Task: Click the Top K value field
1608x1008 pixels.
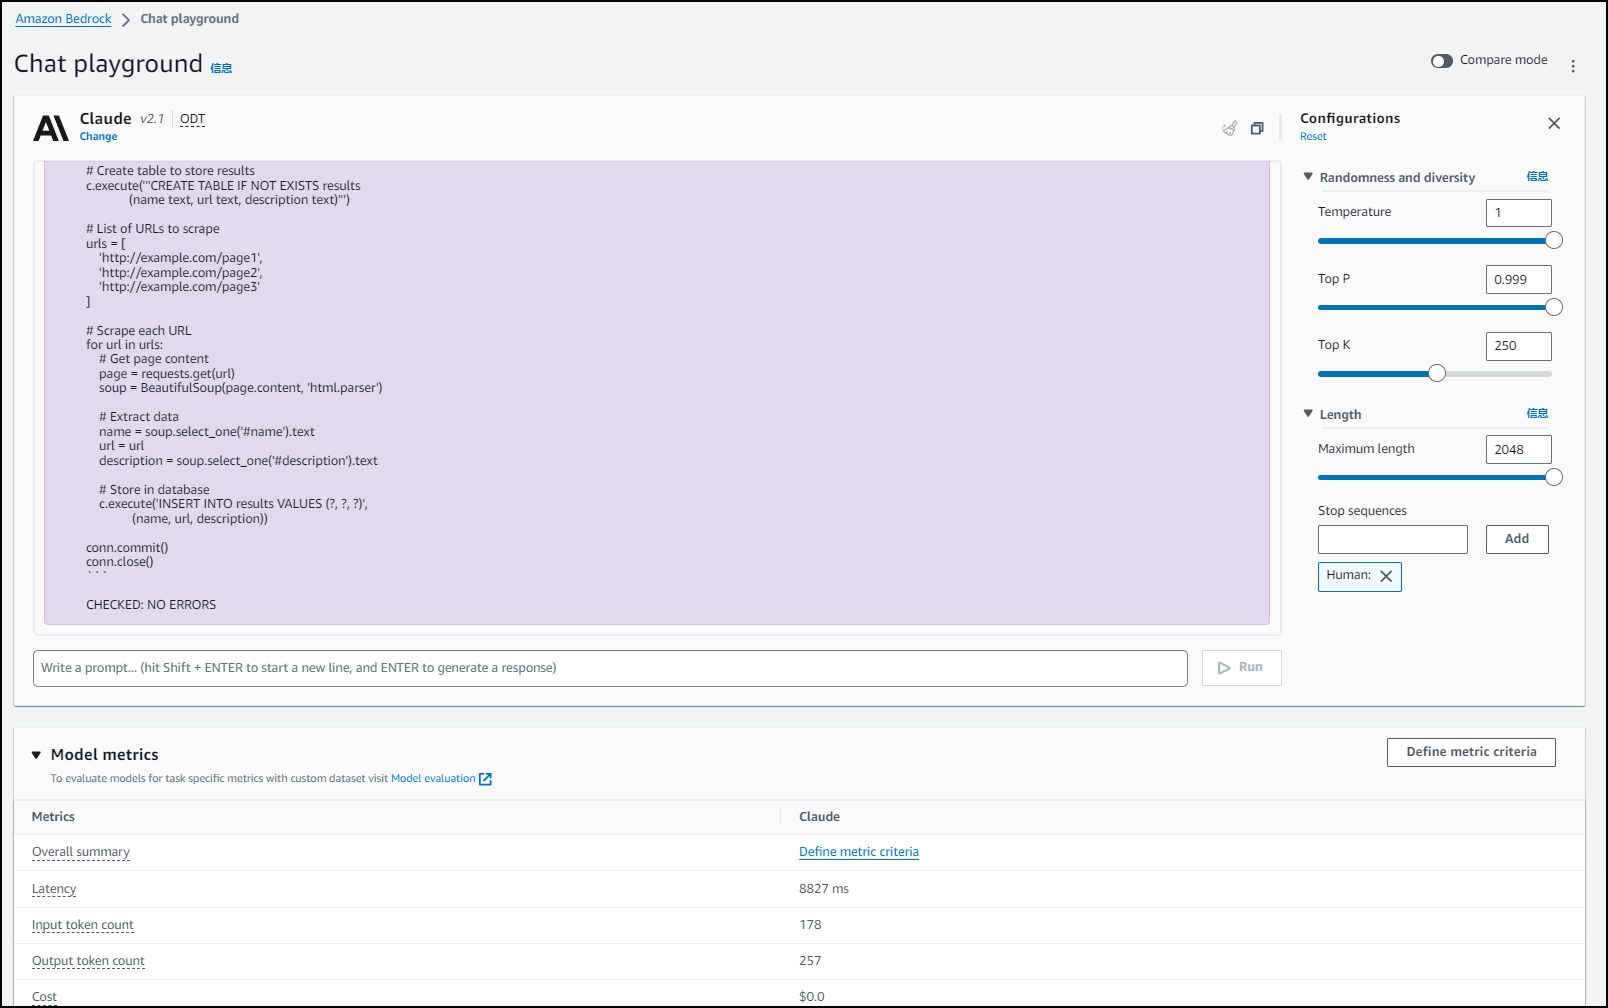Action: [1518, 346]
